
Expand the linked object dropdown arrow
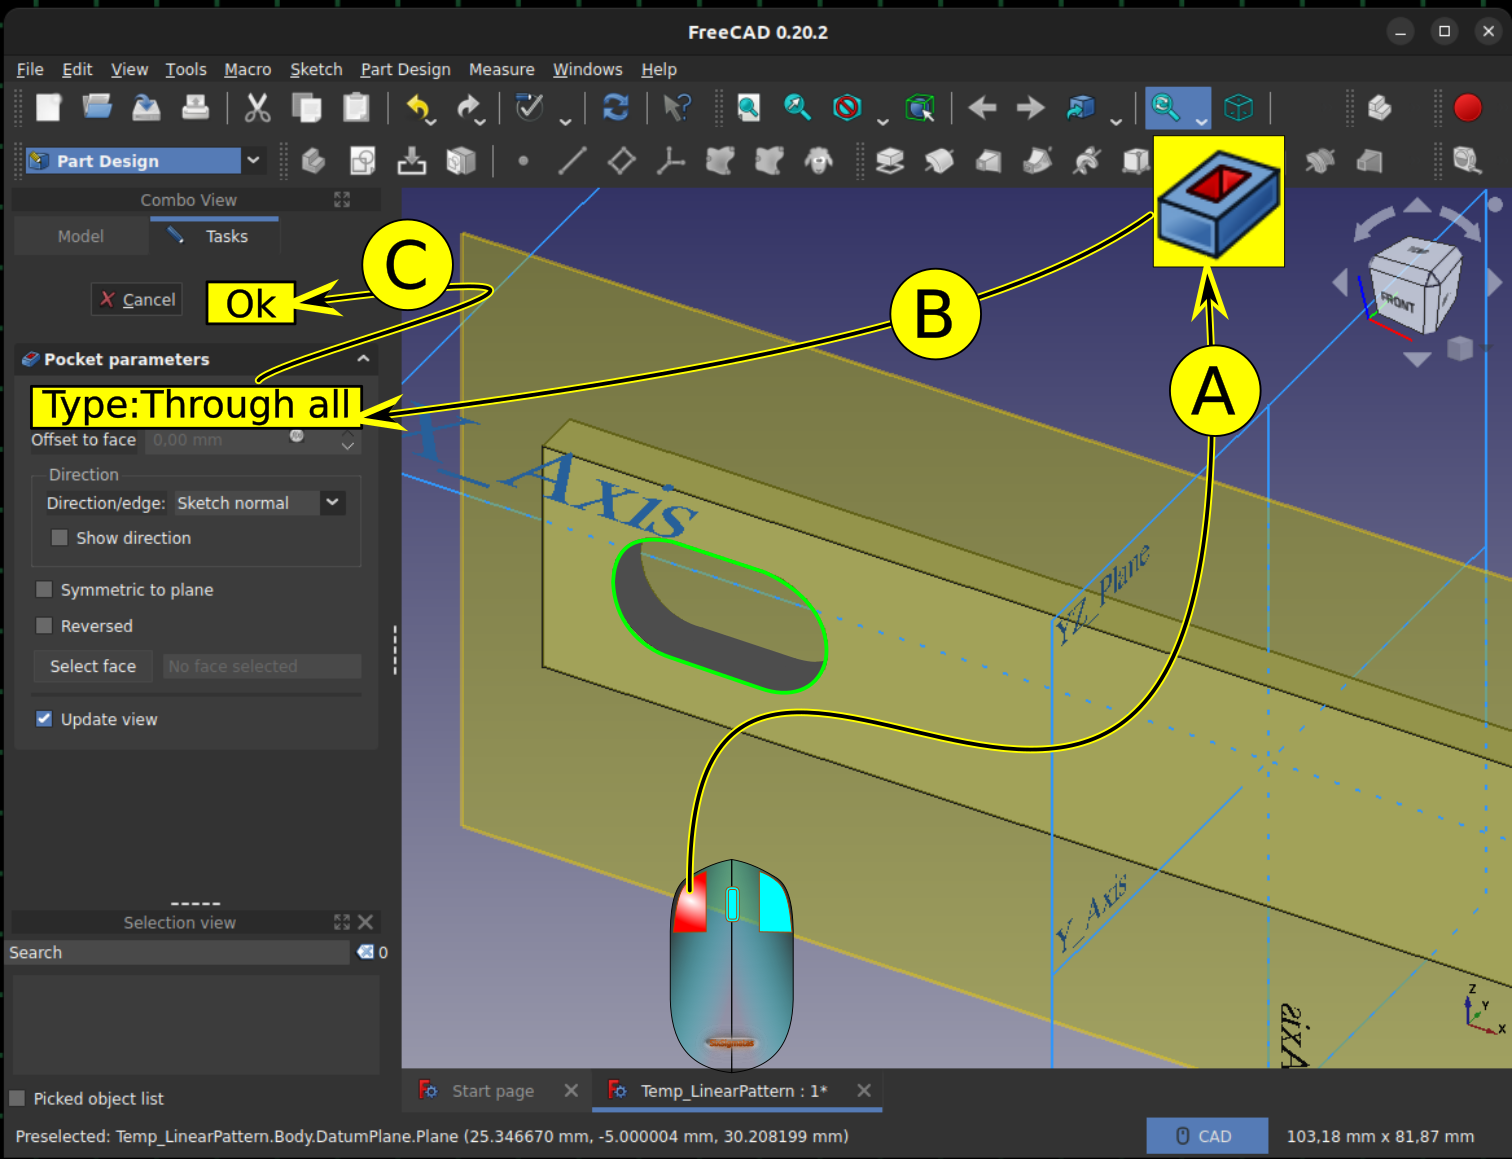click(1116, 122)
